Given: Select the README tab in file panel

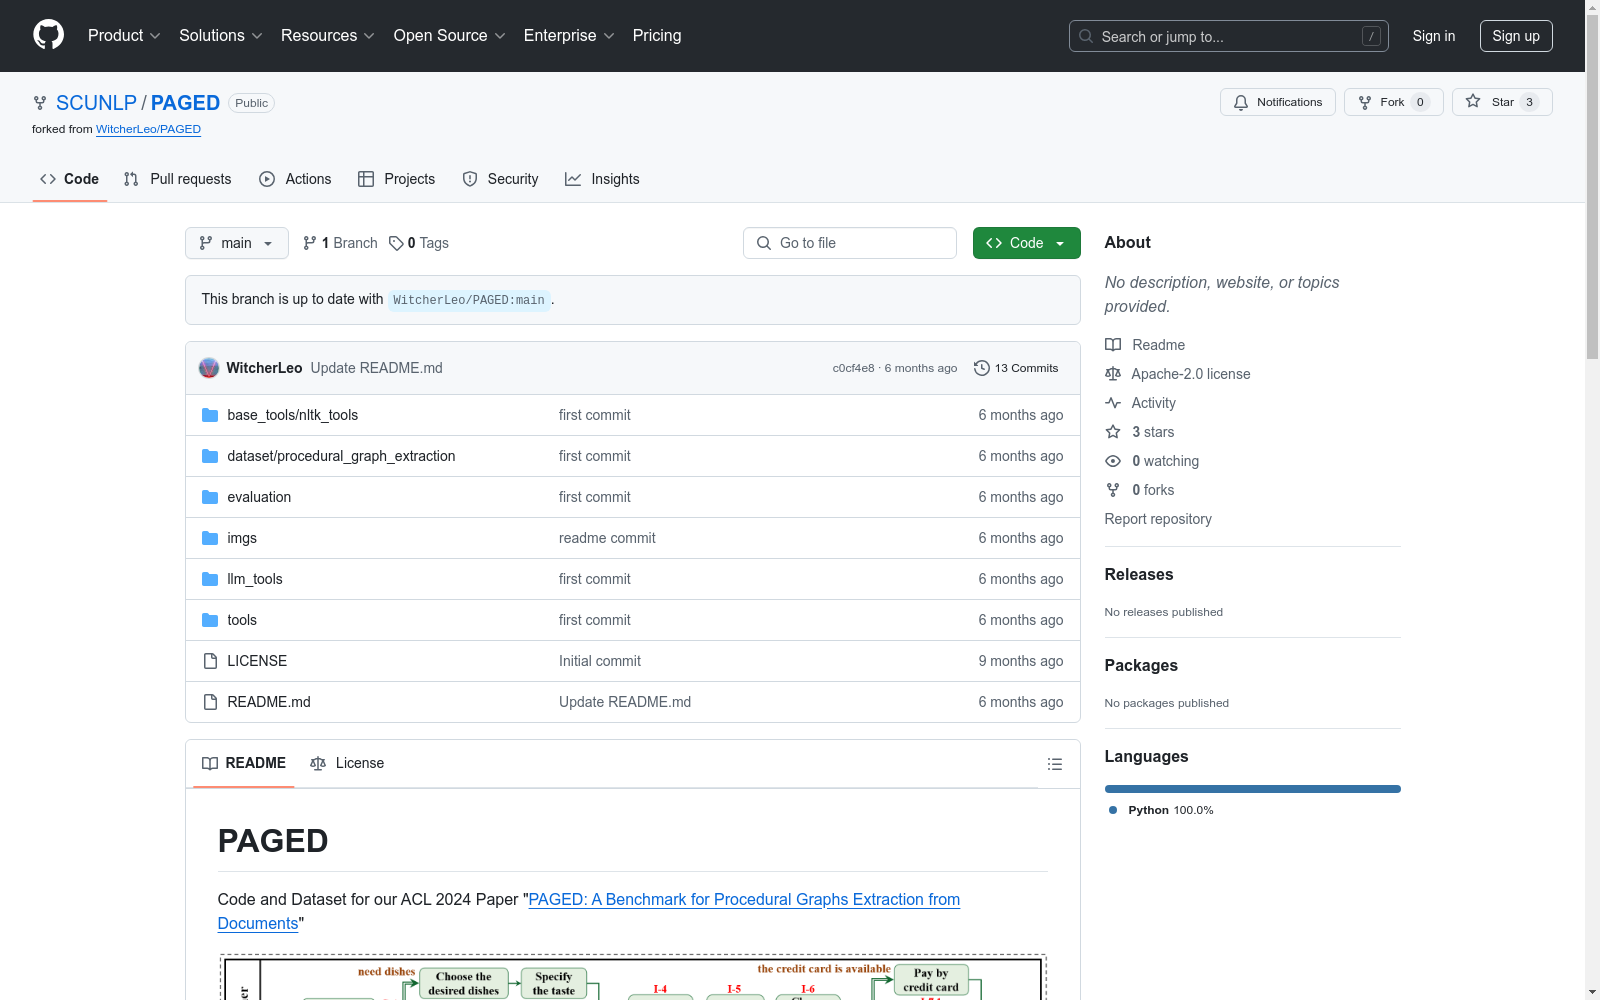Looking at the screenshot, I should pyautogui.click(x=244, y=763).
